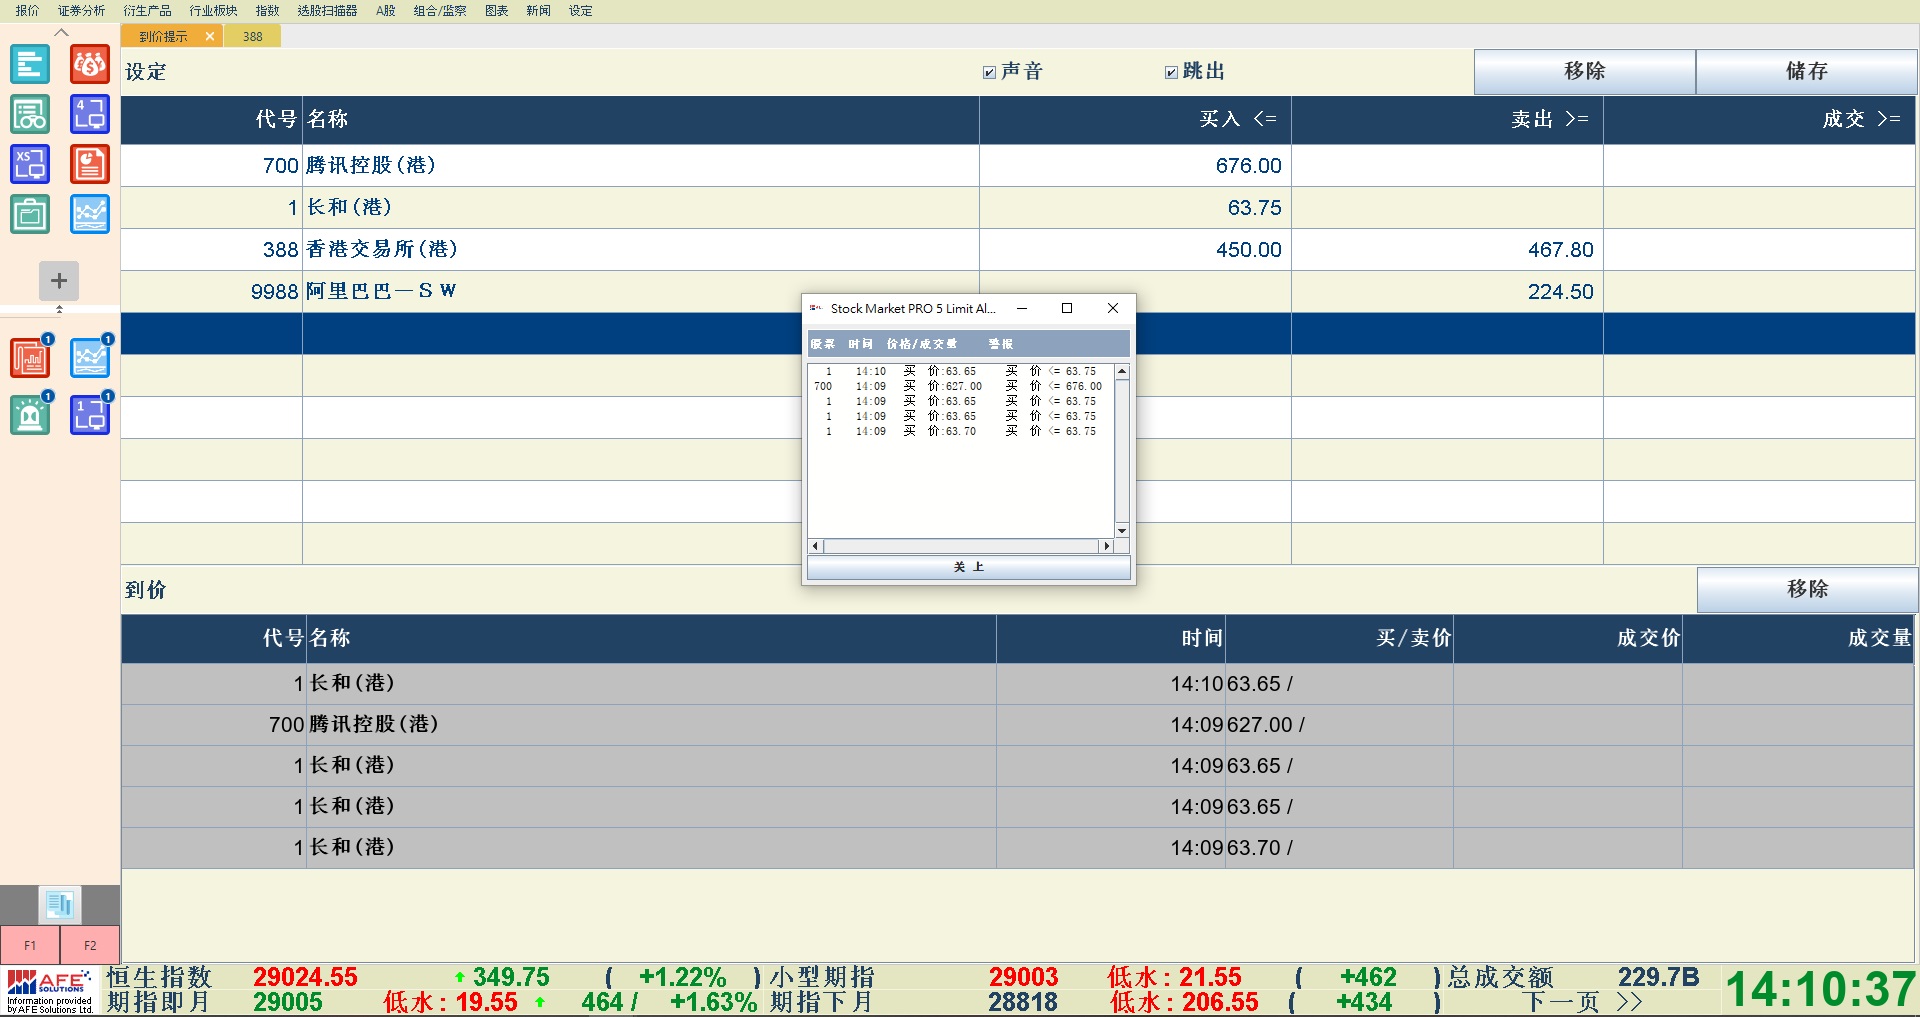The image size is (1920, 1017).
Task: Click the 移除 button in 到价 section
Action: pos(1807,589)
